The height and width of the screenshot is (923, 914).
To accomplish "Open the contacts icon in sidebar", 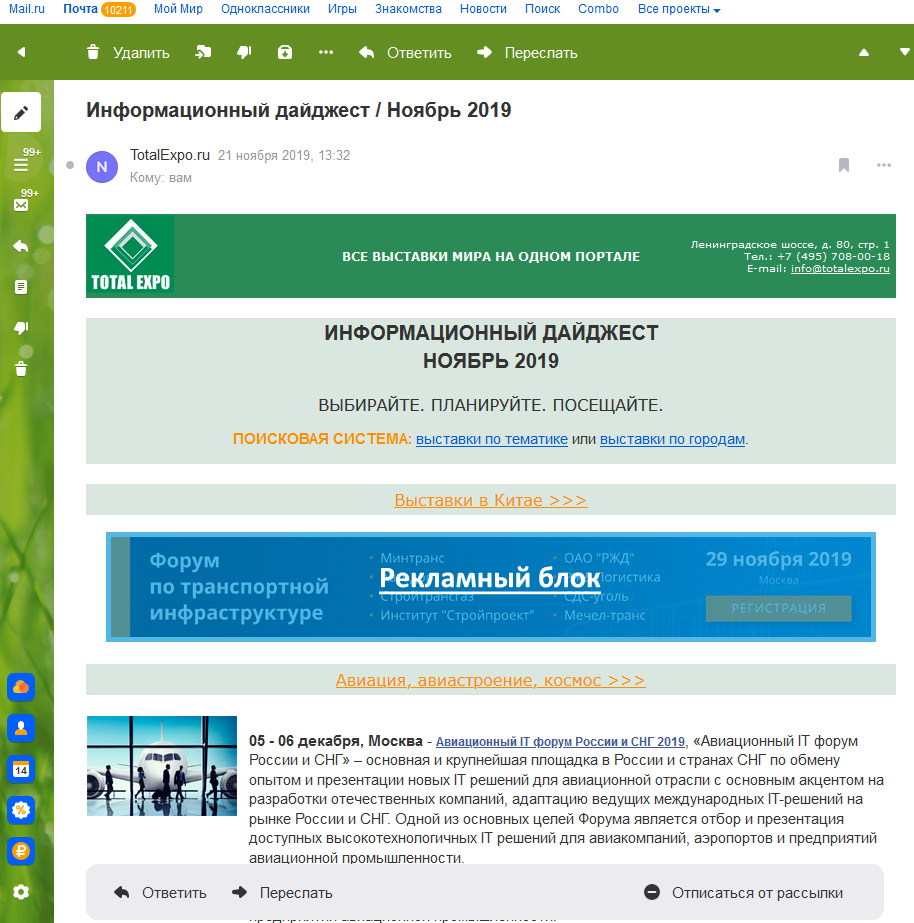I will point(21,728).
